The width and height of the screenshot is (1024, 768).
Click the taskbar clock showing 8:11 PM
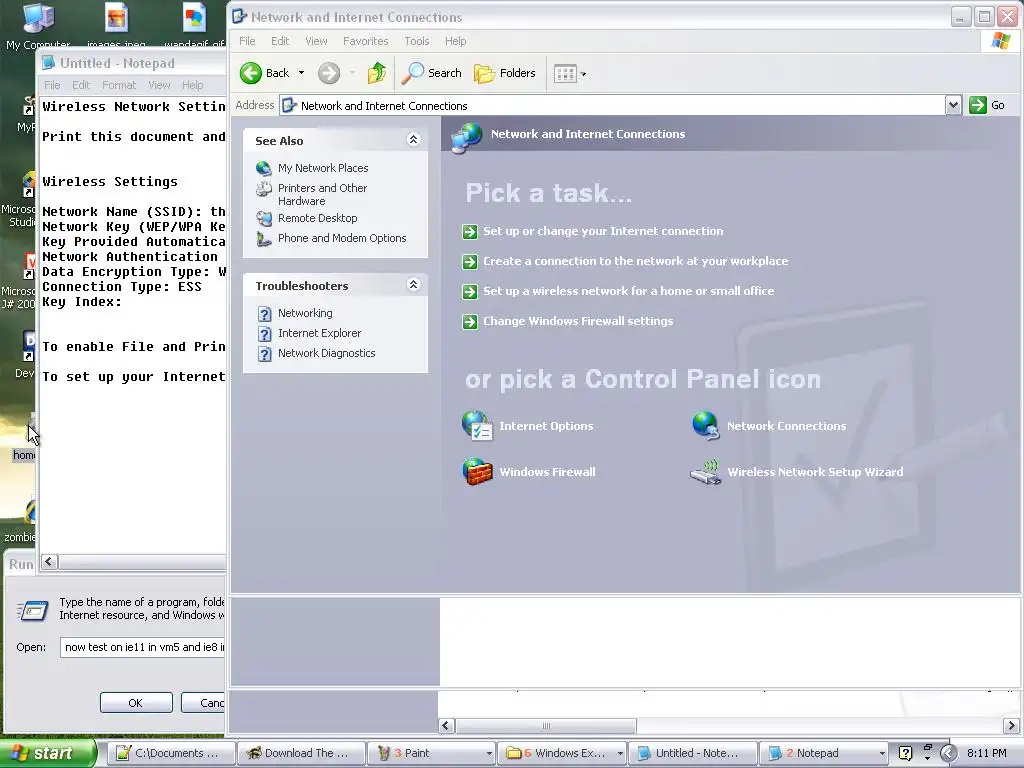[x=987, y=753]
